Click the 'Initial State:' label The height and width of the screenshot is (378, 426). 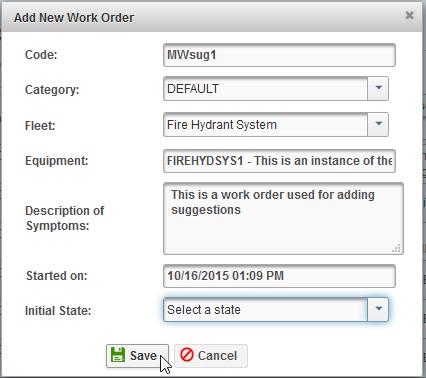click(58, 311)
